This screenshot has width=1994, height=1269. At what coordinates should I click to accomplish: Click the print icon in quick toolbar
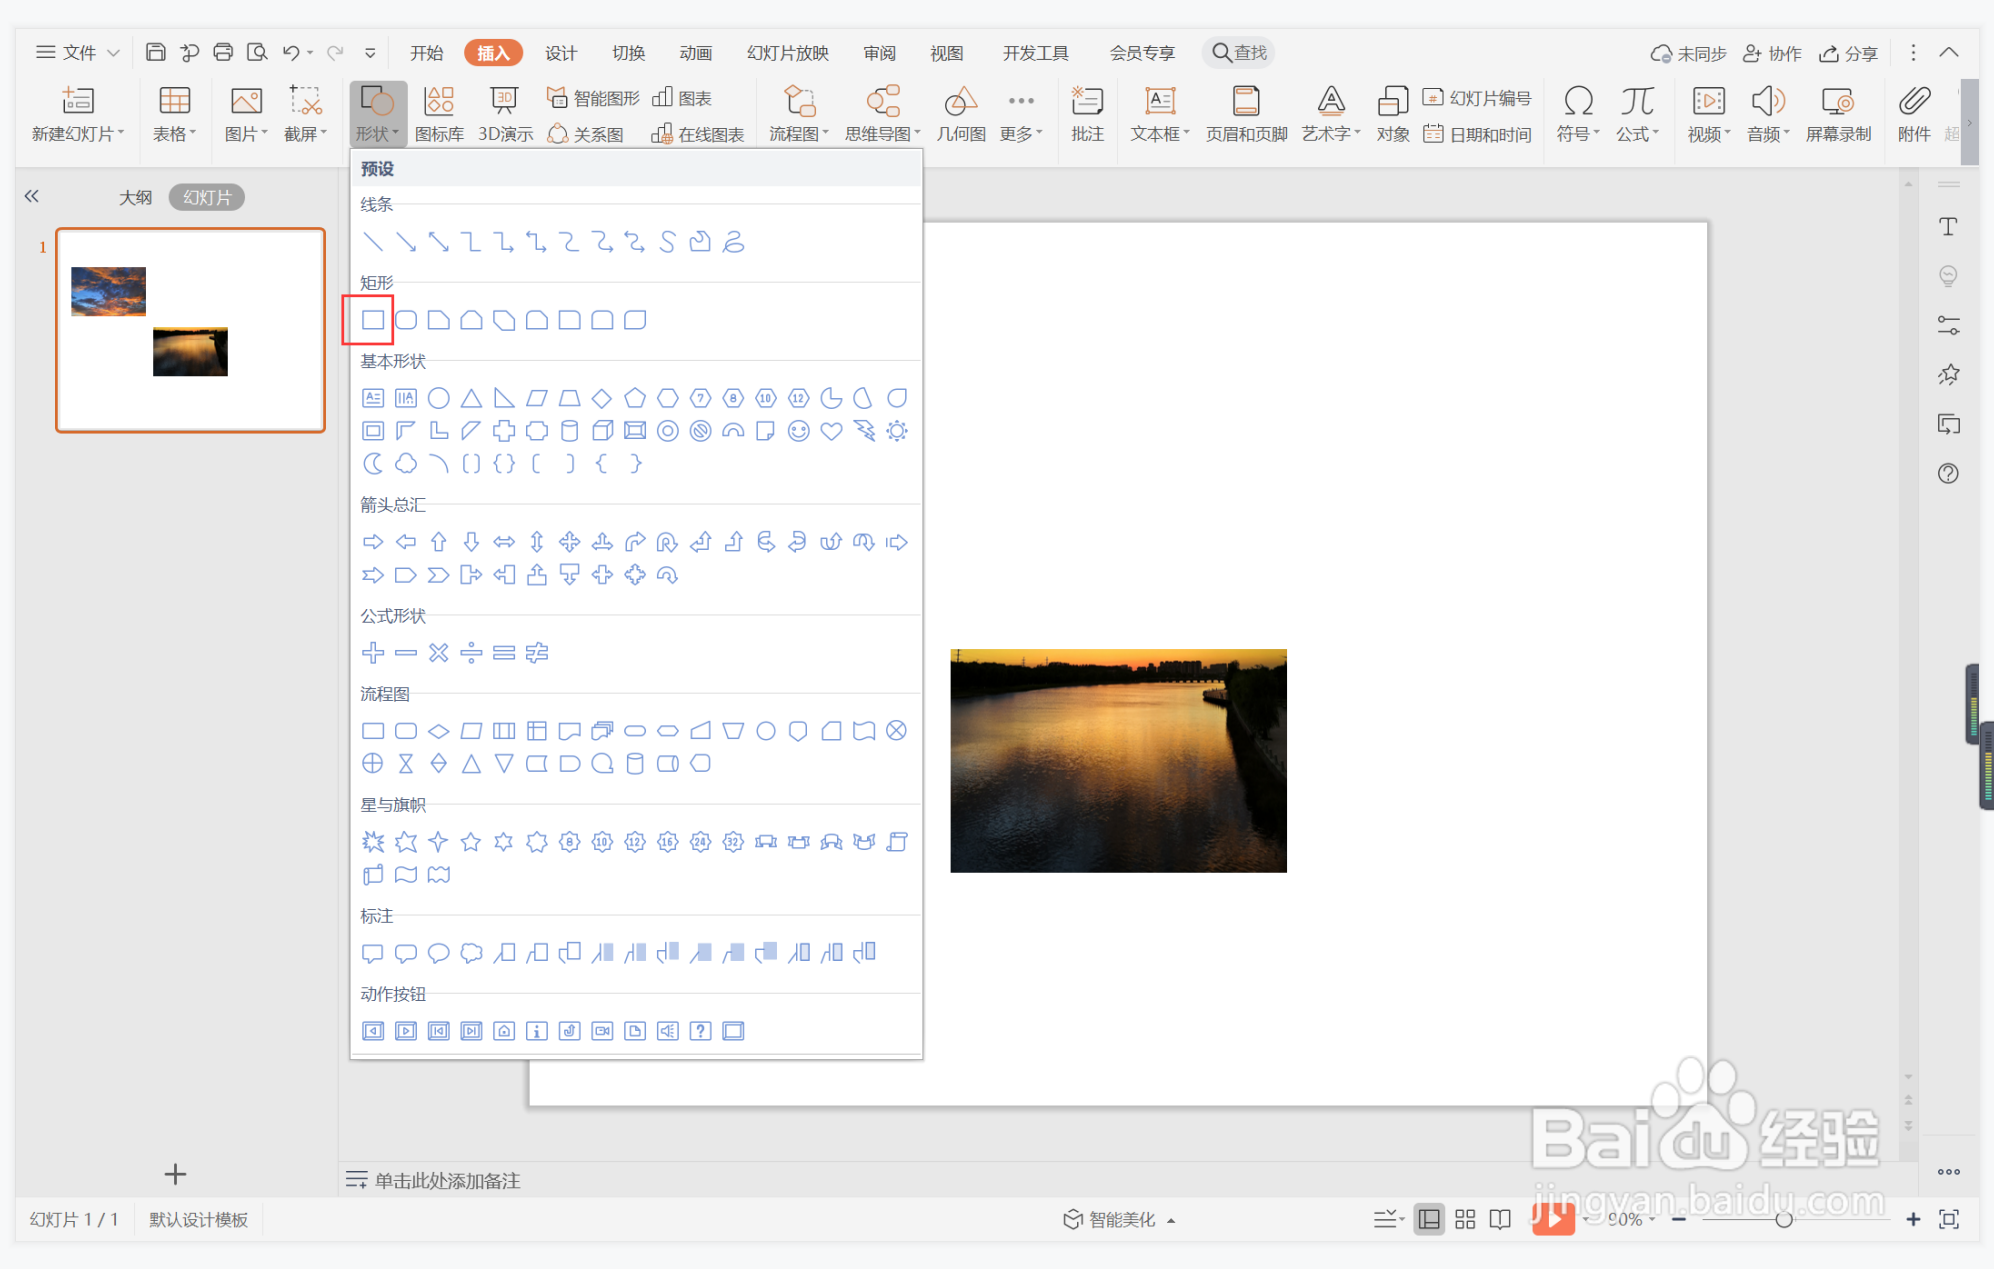tap(223, 52)
